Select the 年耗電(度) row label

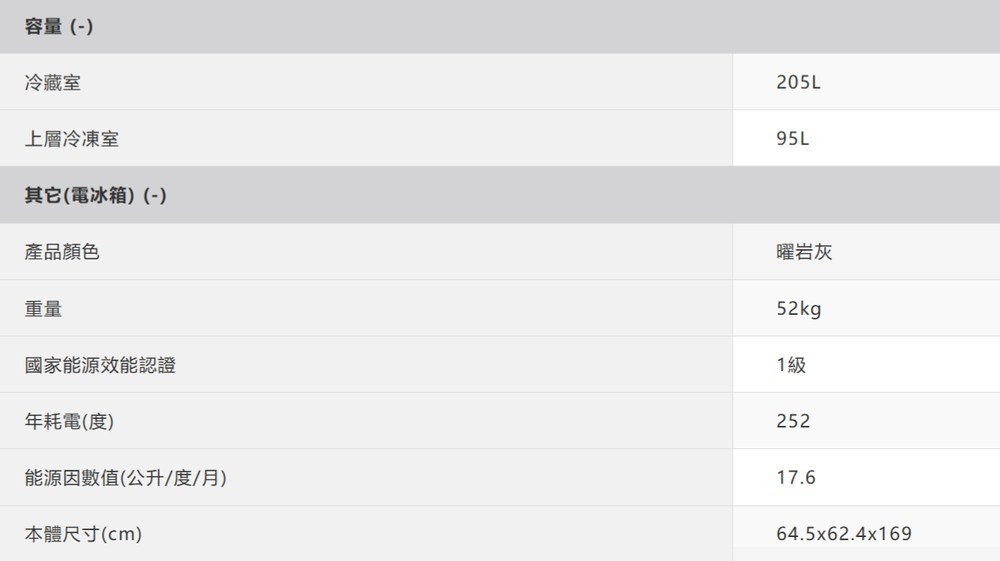69,422
